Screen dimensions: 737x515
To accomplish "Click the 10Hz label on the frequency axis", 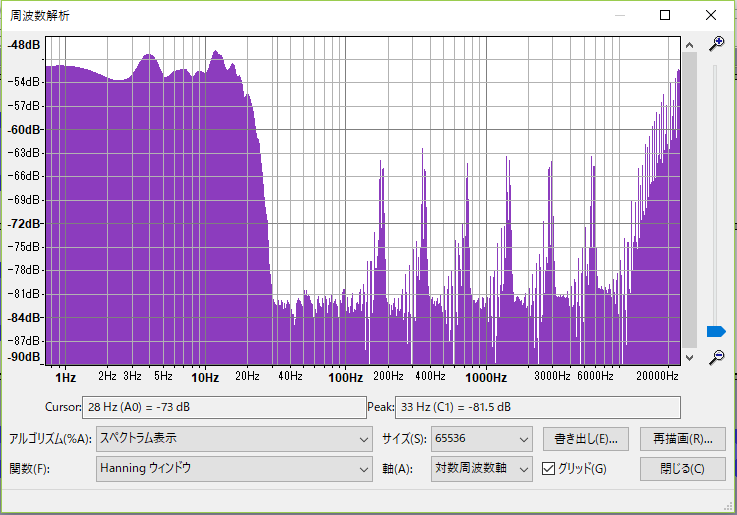I will [205, 378].
